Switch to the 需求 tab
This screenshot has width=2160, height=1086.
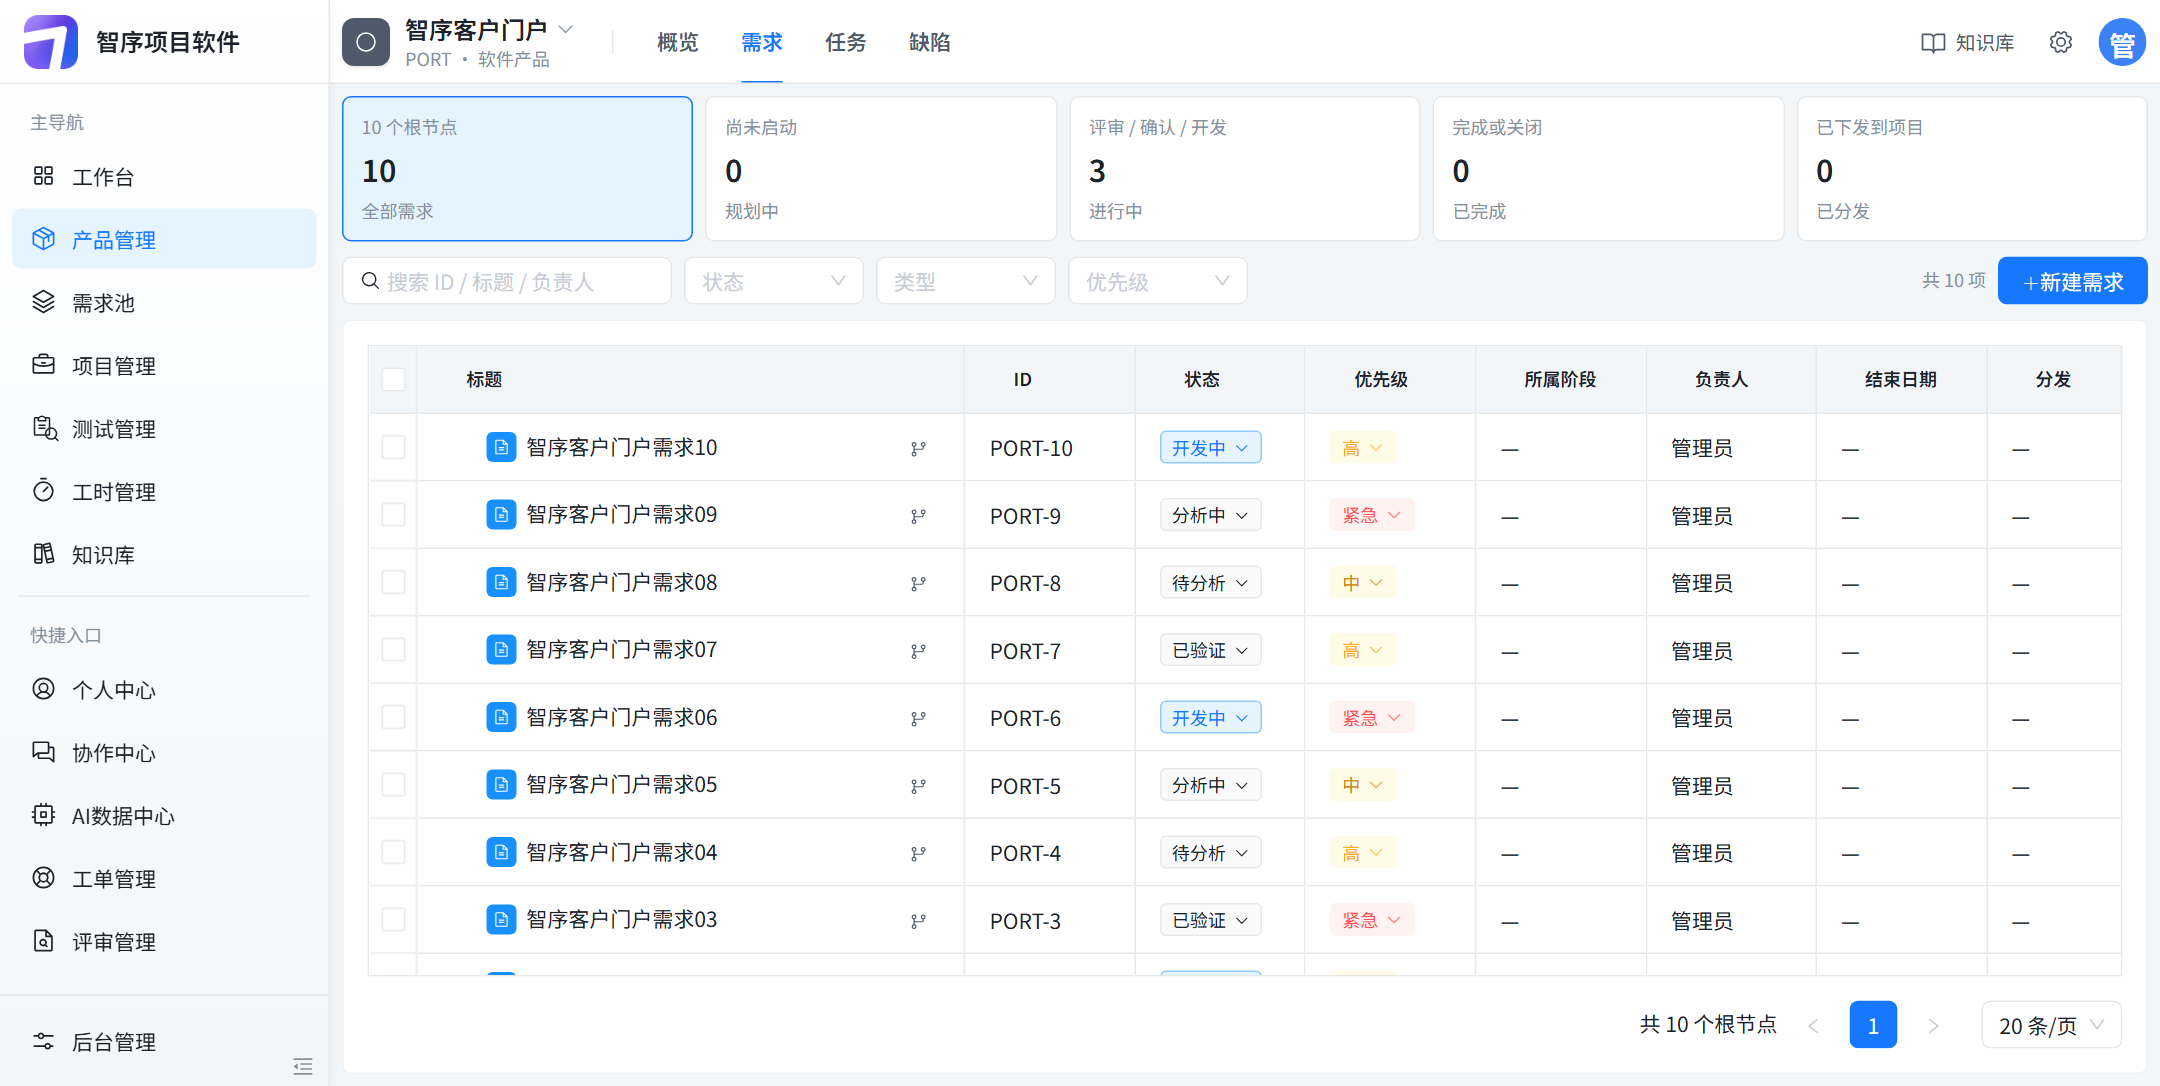point(761,42)
